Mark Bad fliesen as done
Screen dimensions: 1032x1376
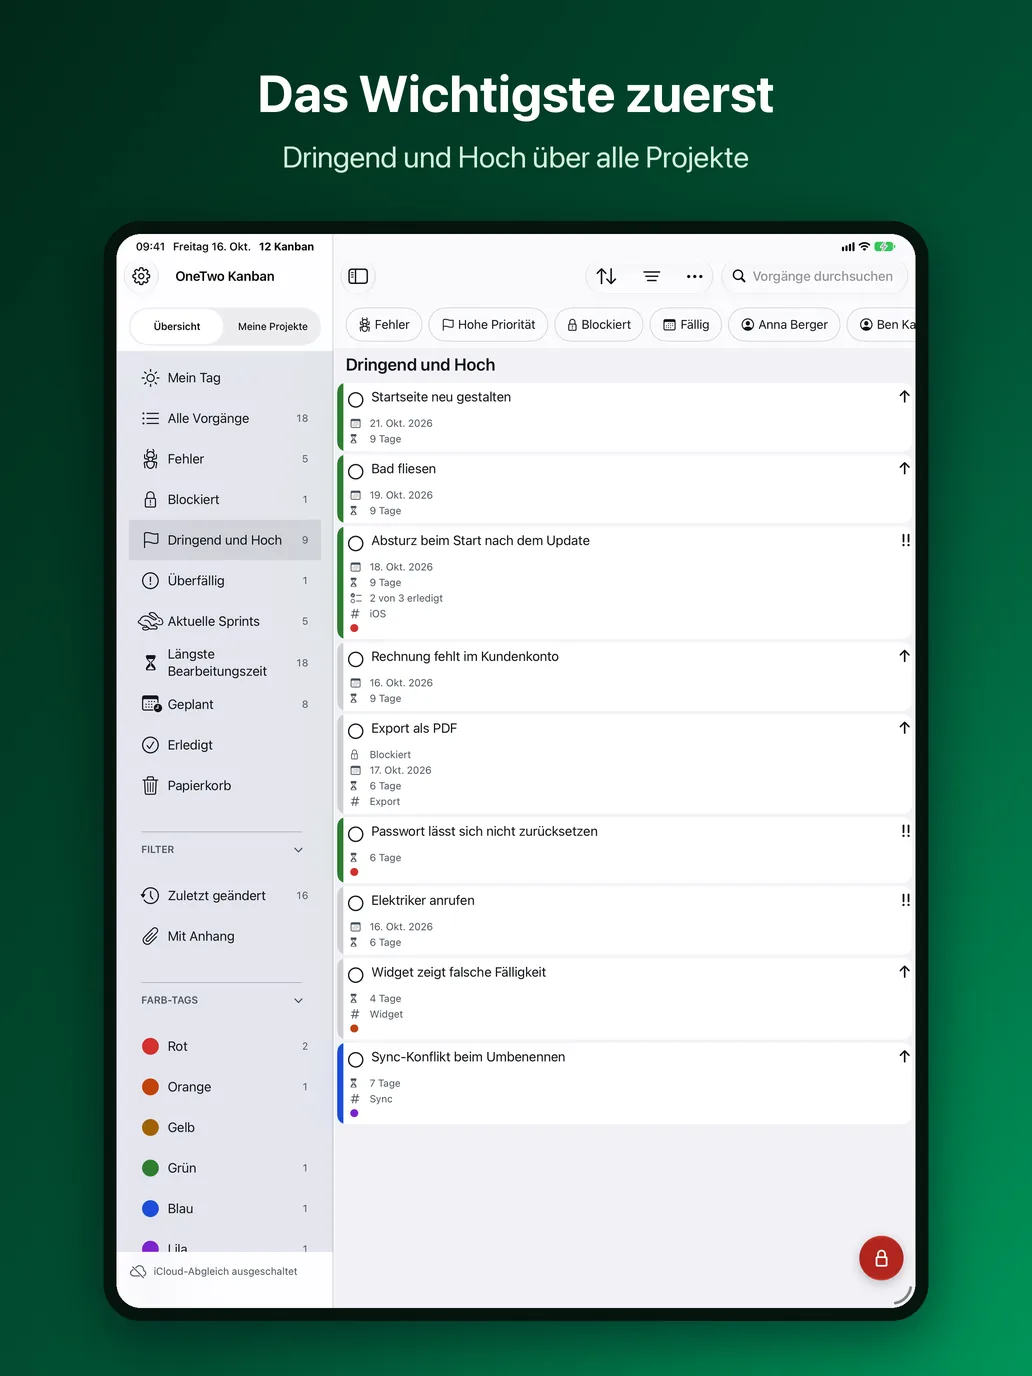coord(355,471)
